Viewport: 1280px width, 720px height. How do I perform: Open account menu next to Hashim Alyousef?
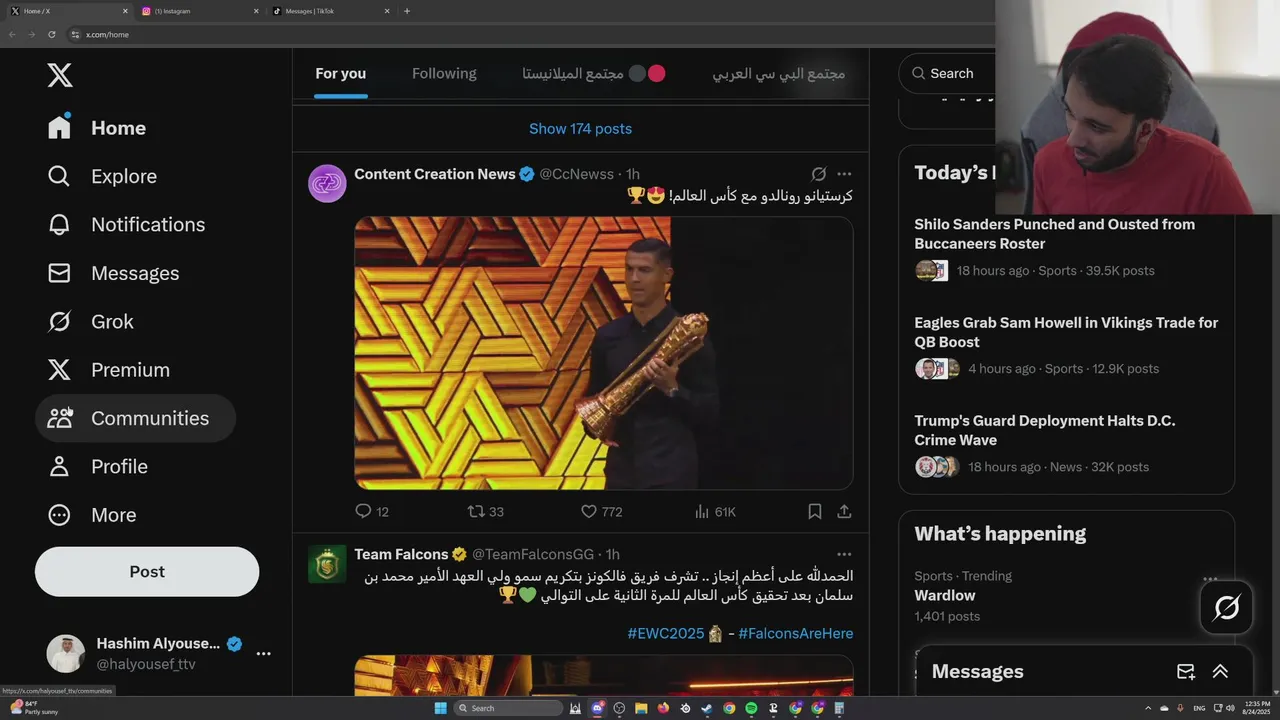tap(264, 653)
